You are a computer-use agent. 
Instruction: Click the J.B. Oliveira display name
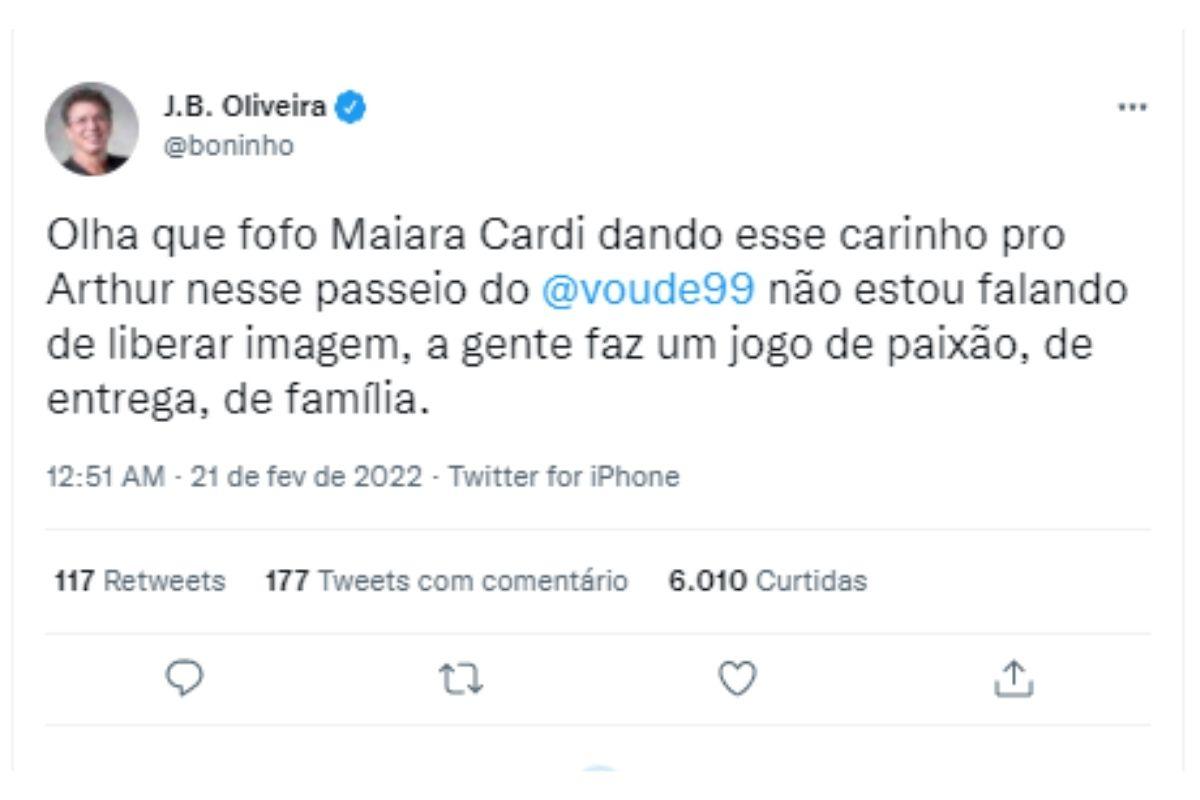point(244,107)
